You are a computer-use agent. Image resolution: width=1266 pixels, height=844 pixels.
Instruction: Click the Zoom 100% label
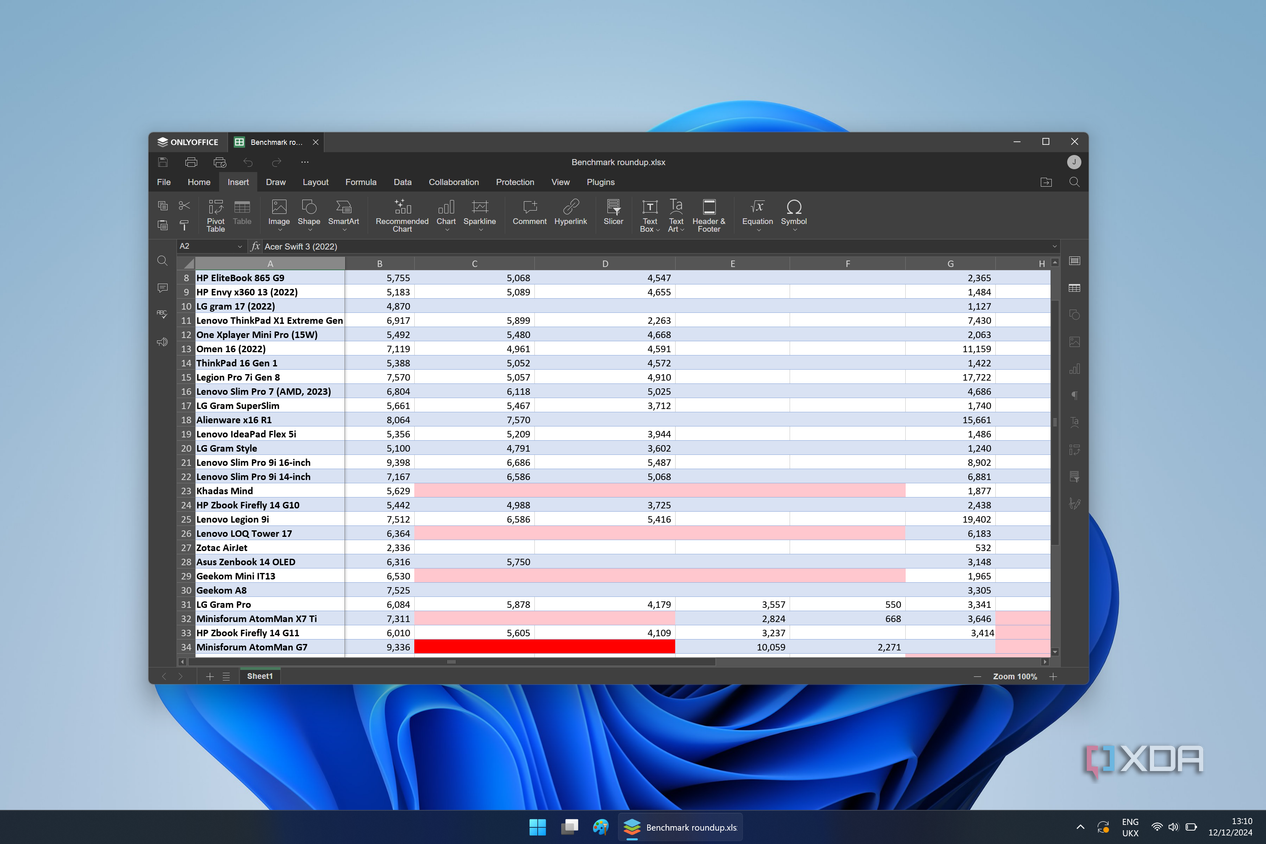(x=1015, y=677)
